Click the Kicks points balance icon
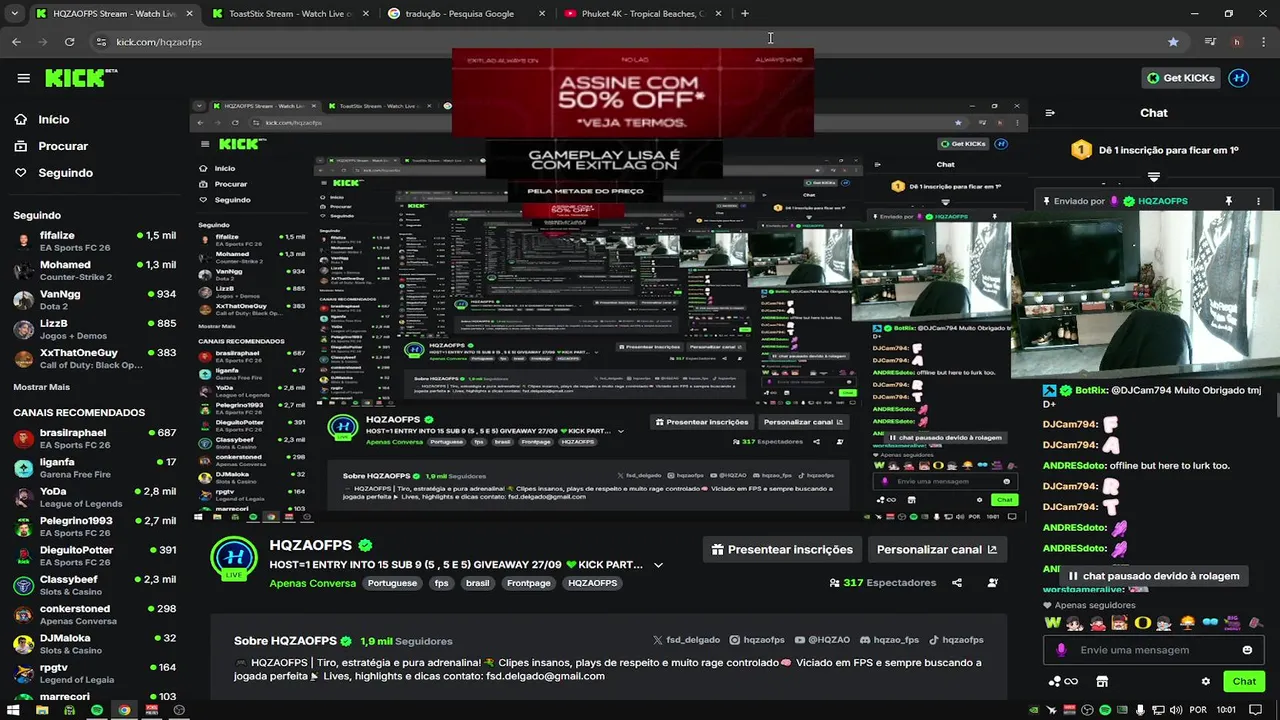This screenshot has width=1280, height=720. tap(1063, 681)
